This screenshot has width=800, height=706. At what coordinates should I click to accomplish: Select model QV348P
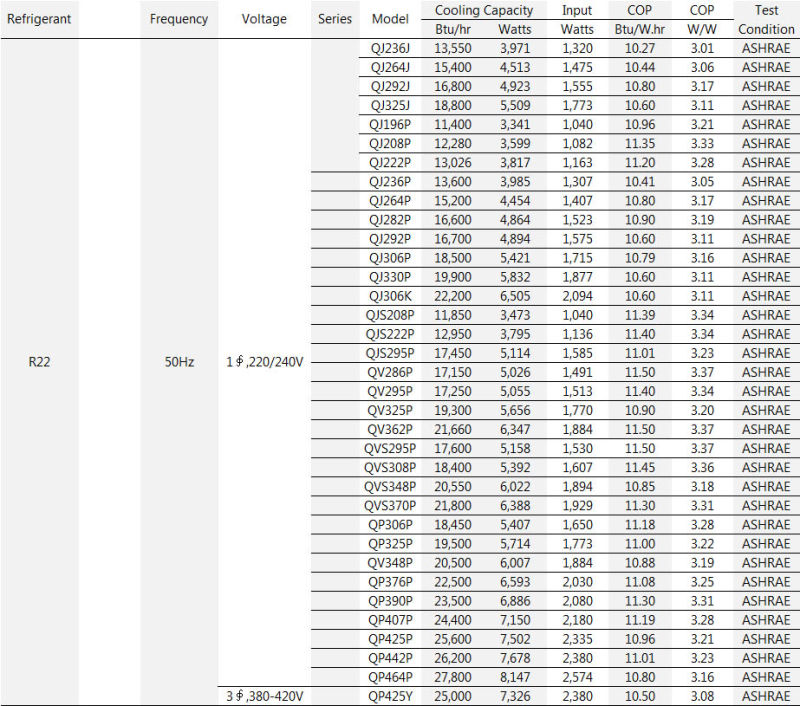pyautogui.click(x=390, y=563)
